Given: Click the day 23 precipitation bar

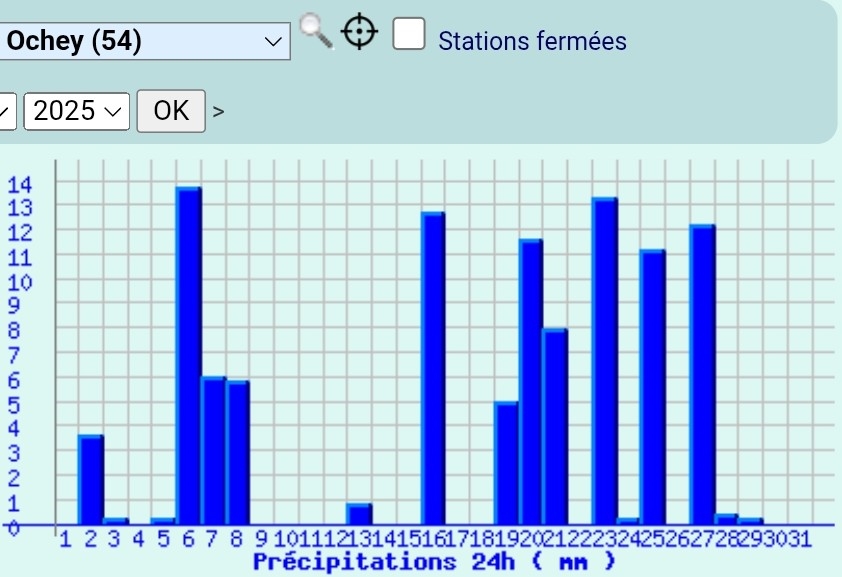Looking at the screenshot, I should 605,361.
